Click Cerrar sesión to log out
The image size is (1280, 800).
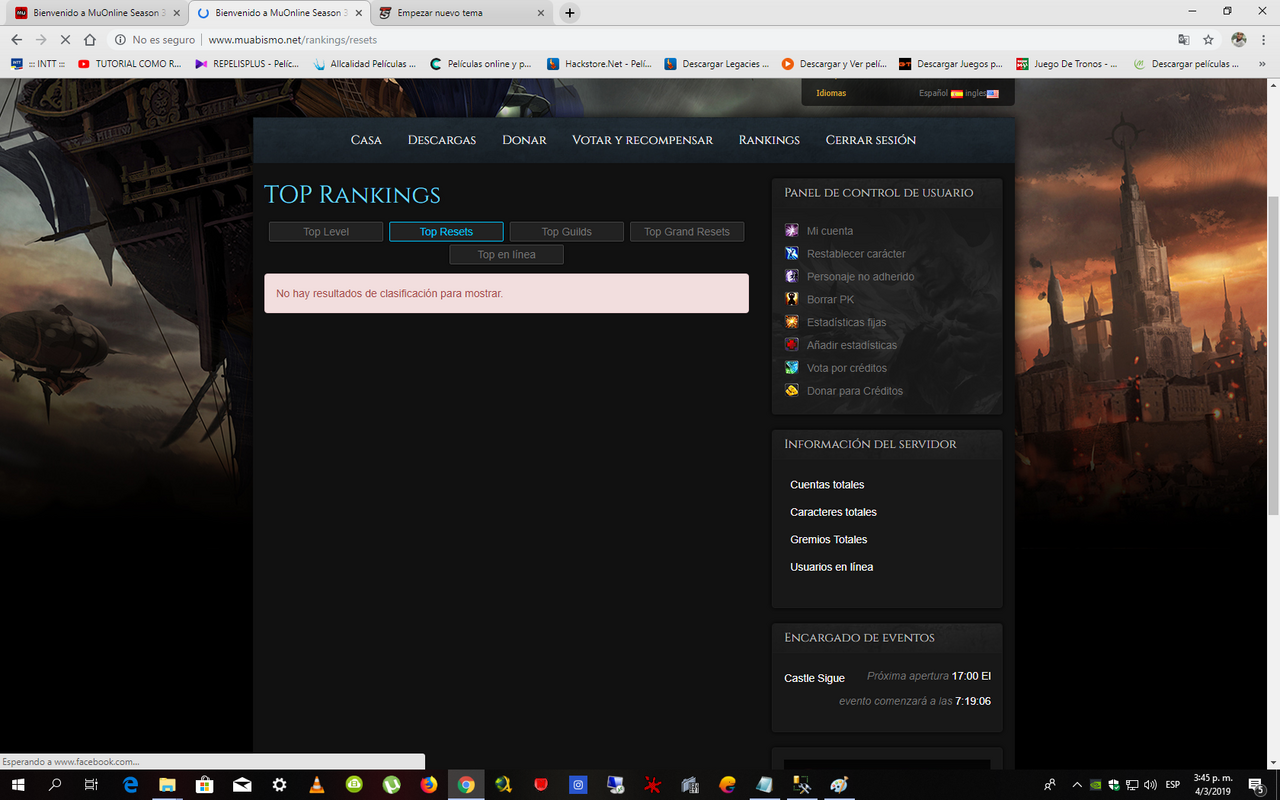pyautogui.click(x=871, y=140)
